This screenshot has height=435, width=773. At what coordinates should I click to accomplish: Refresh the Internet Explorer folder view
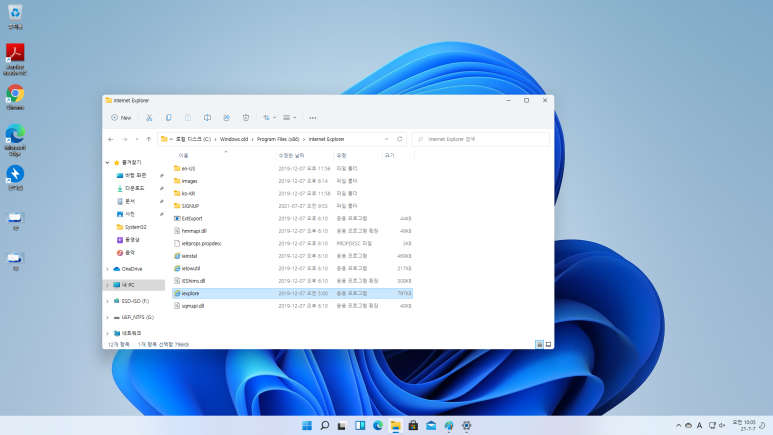point(400,140)
